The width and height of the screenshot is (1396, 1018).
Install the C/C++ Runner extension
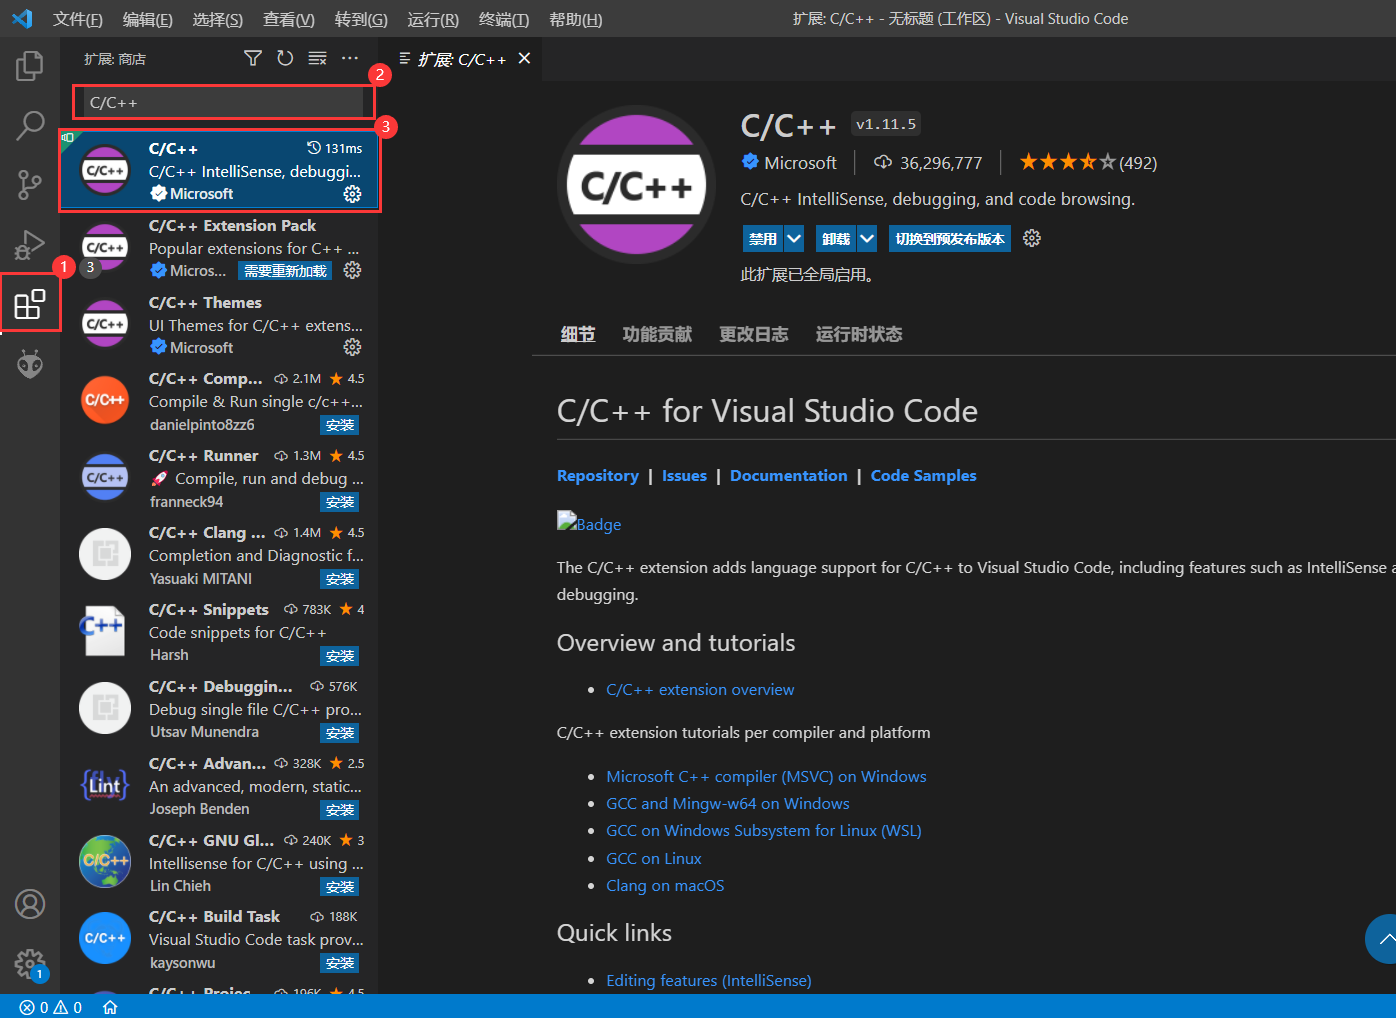[x=340, y=502]
